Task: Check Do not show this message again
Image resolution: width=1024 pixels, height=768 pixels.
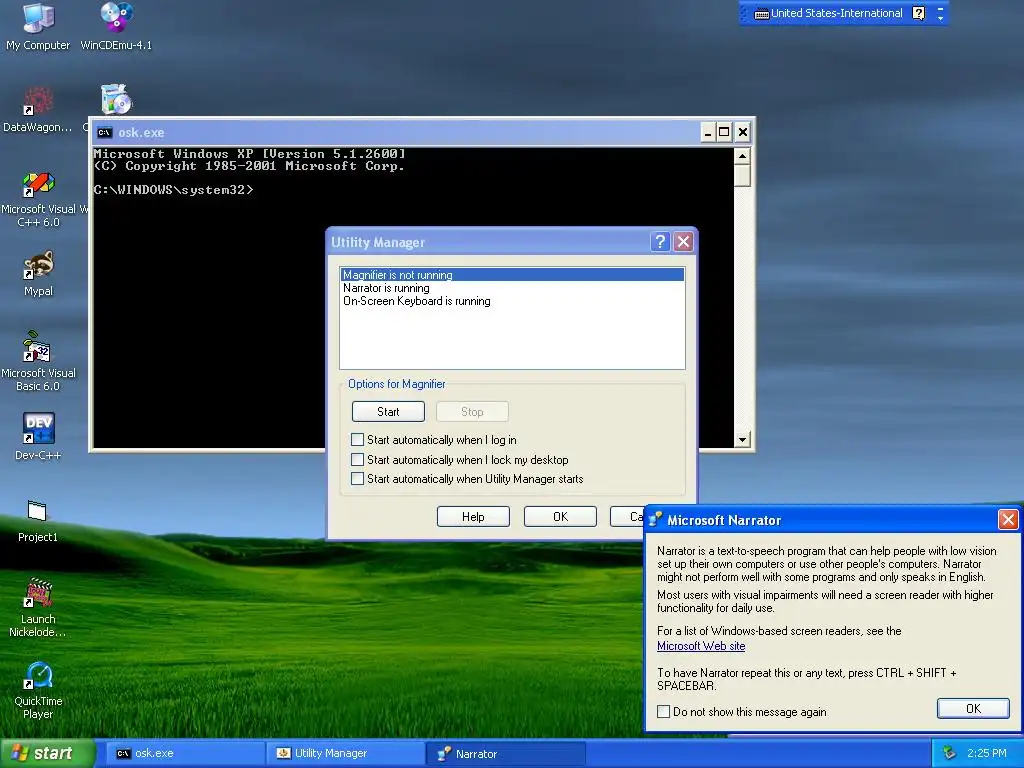Action: (664, 712)
